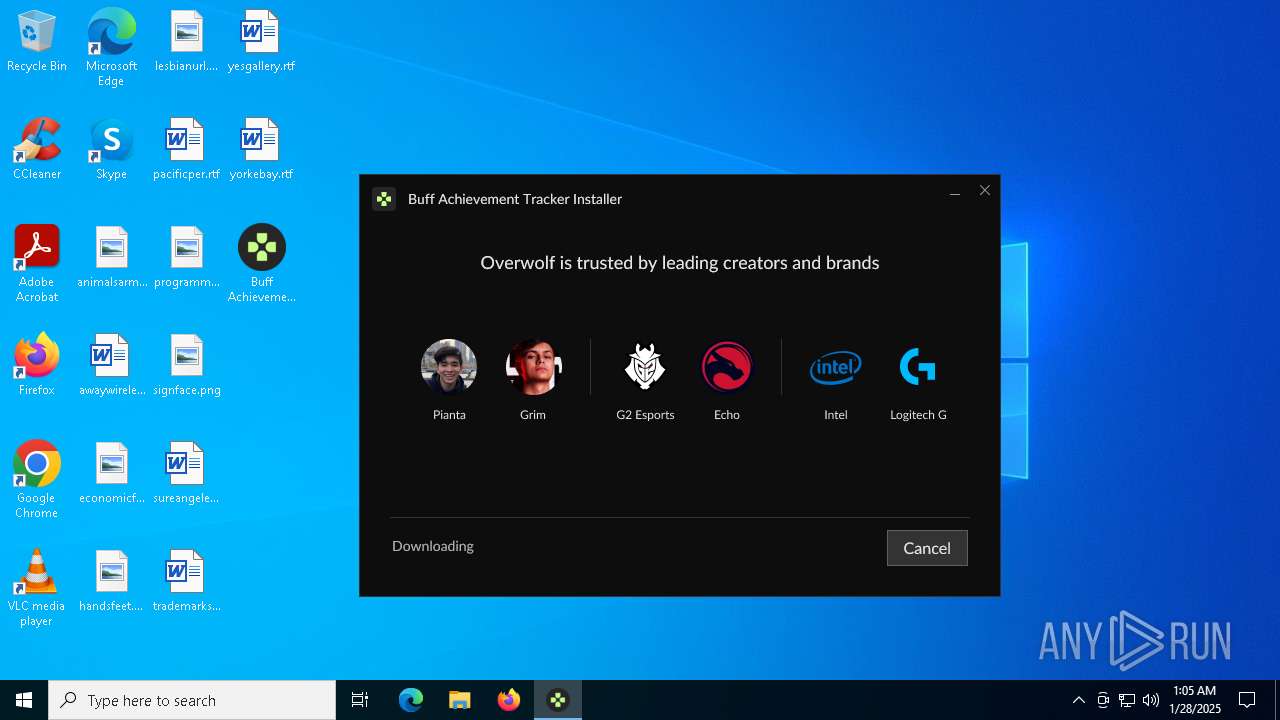The height and width of the screenshot is (720, 1280).
Task: Click the G2 Esports logo
Action: point(645,367)
